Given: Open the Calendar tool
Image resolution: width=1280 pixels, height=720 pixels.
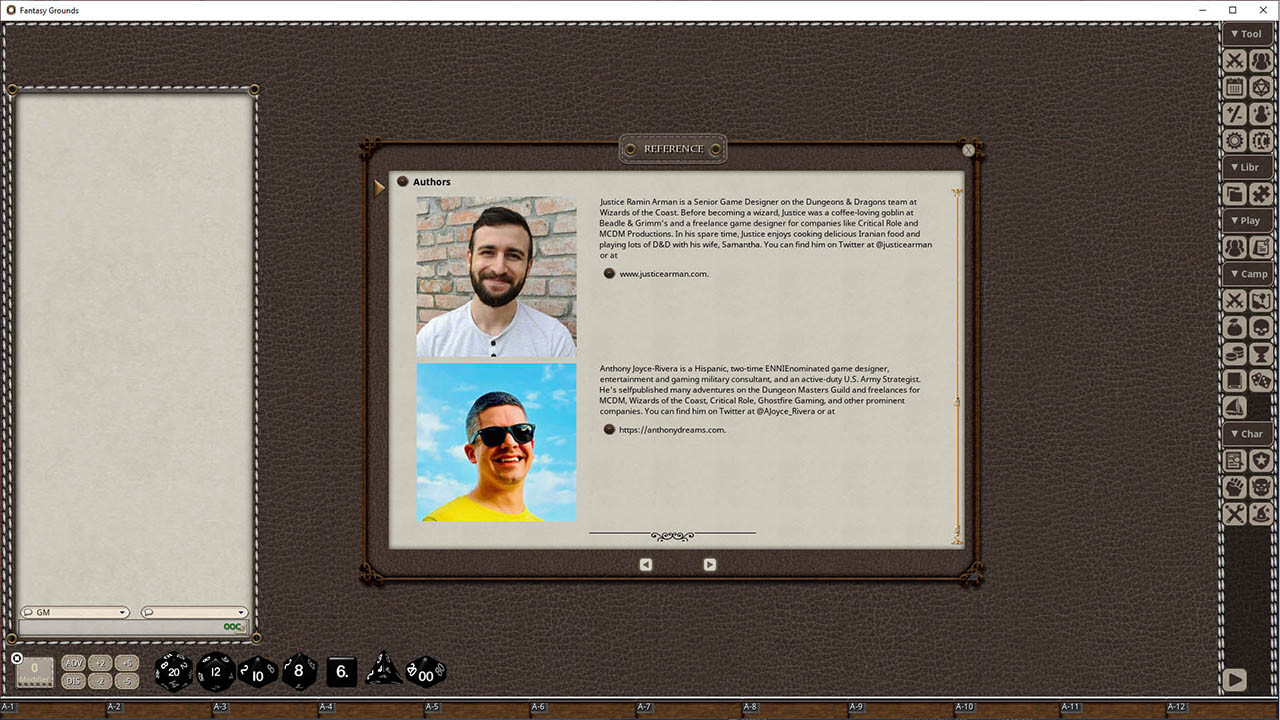Looking at the screenshot, I should [1235, 87].
